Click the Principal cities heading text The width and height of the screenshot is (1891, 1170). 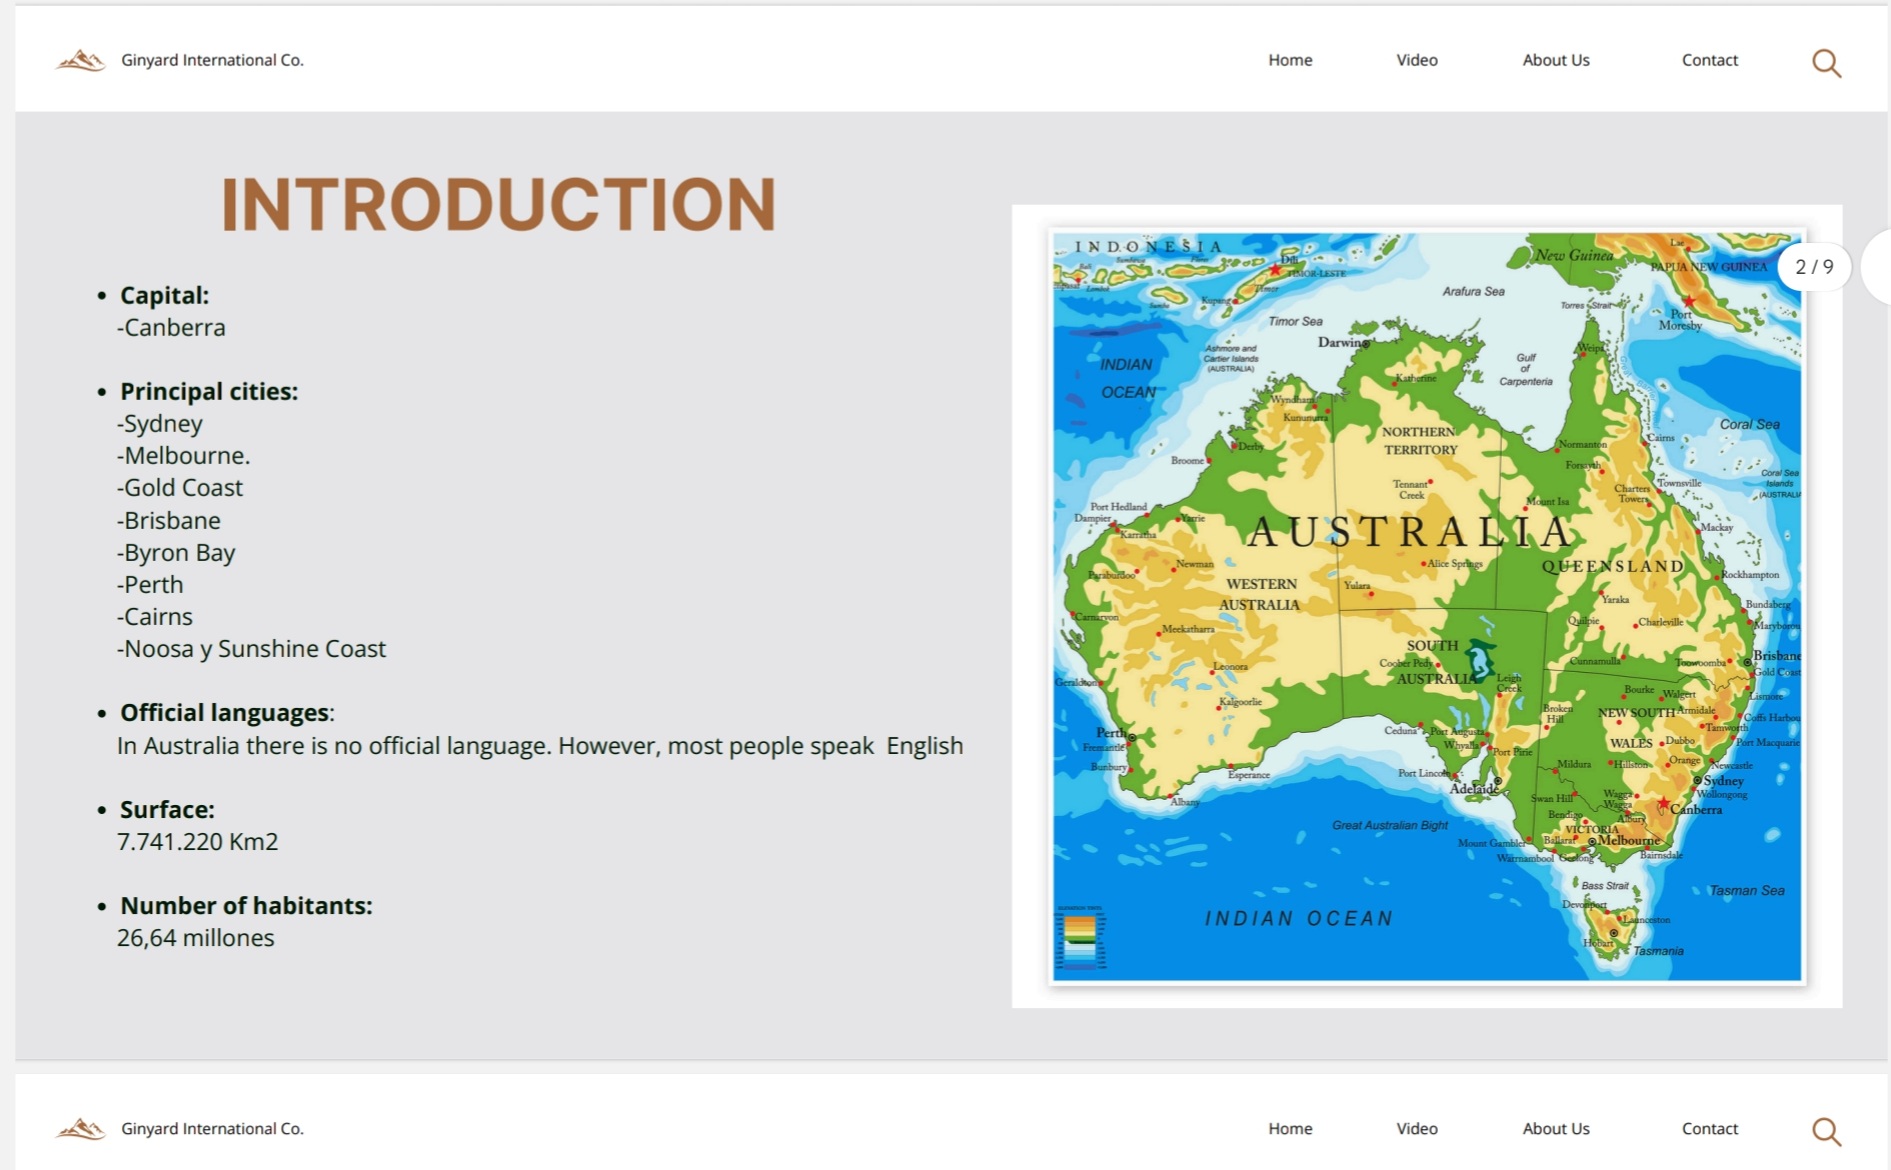(209, 391)
